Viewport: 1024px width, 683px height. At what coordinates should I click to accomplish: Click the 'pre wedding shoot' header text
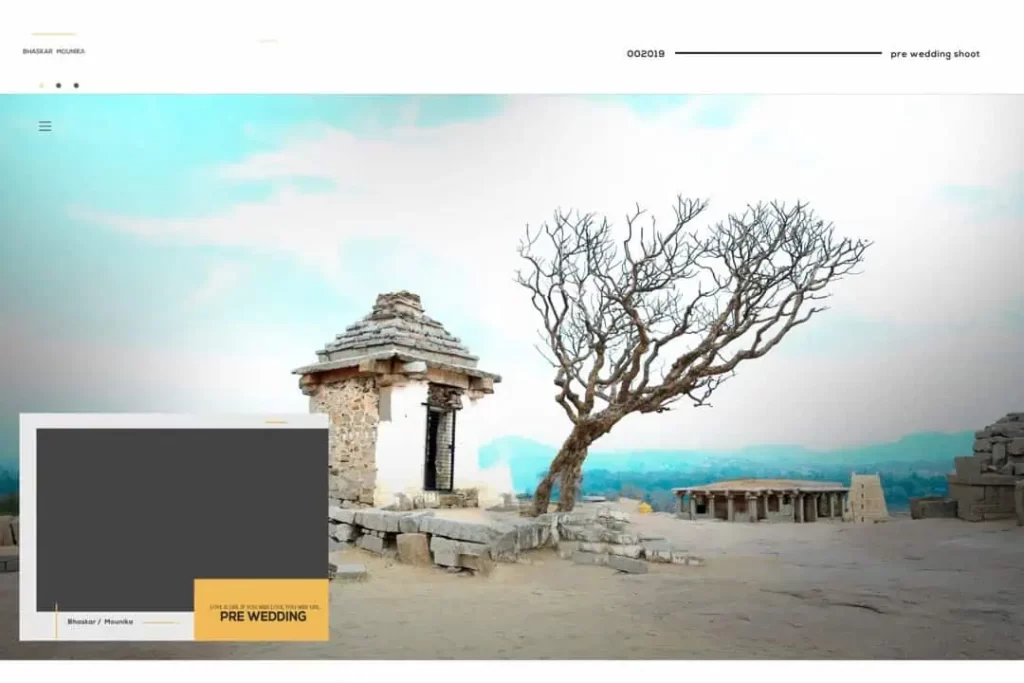pyautogui.click(x=935, y=54)
